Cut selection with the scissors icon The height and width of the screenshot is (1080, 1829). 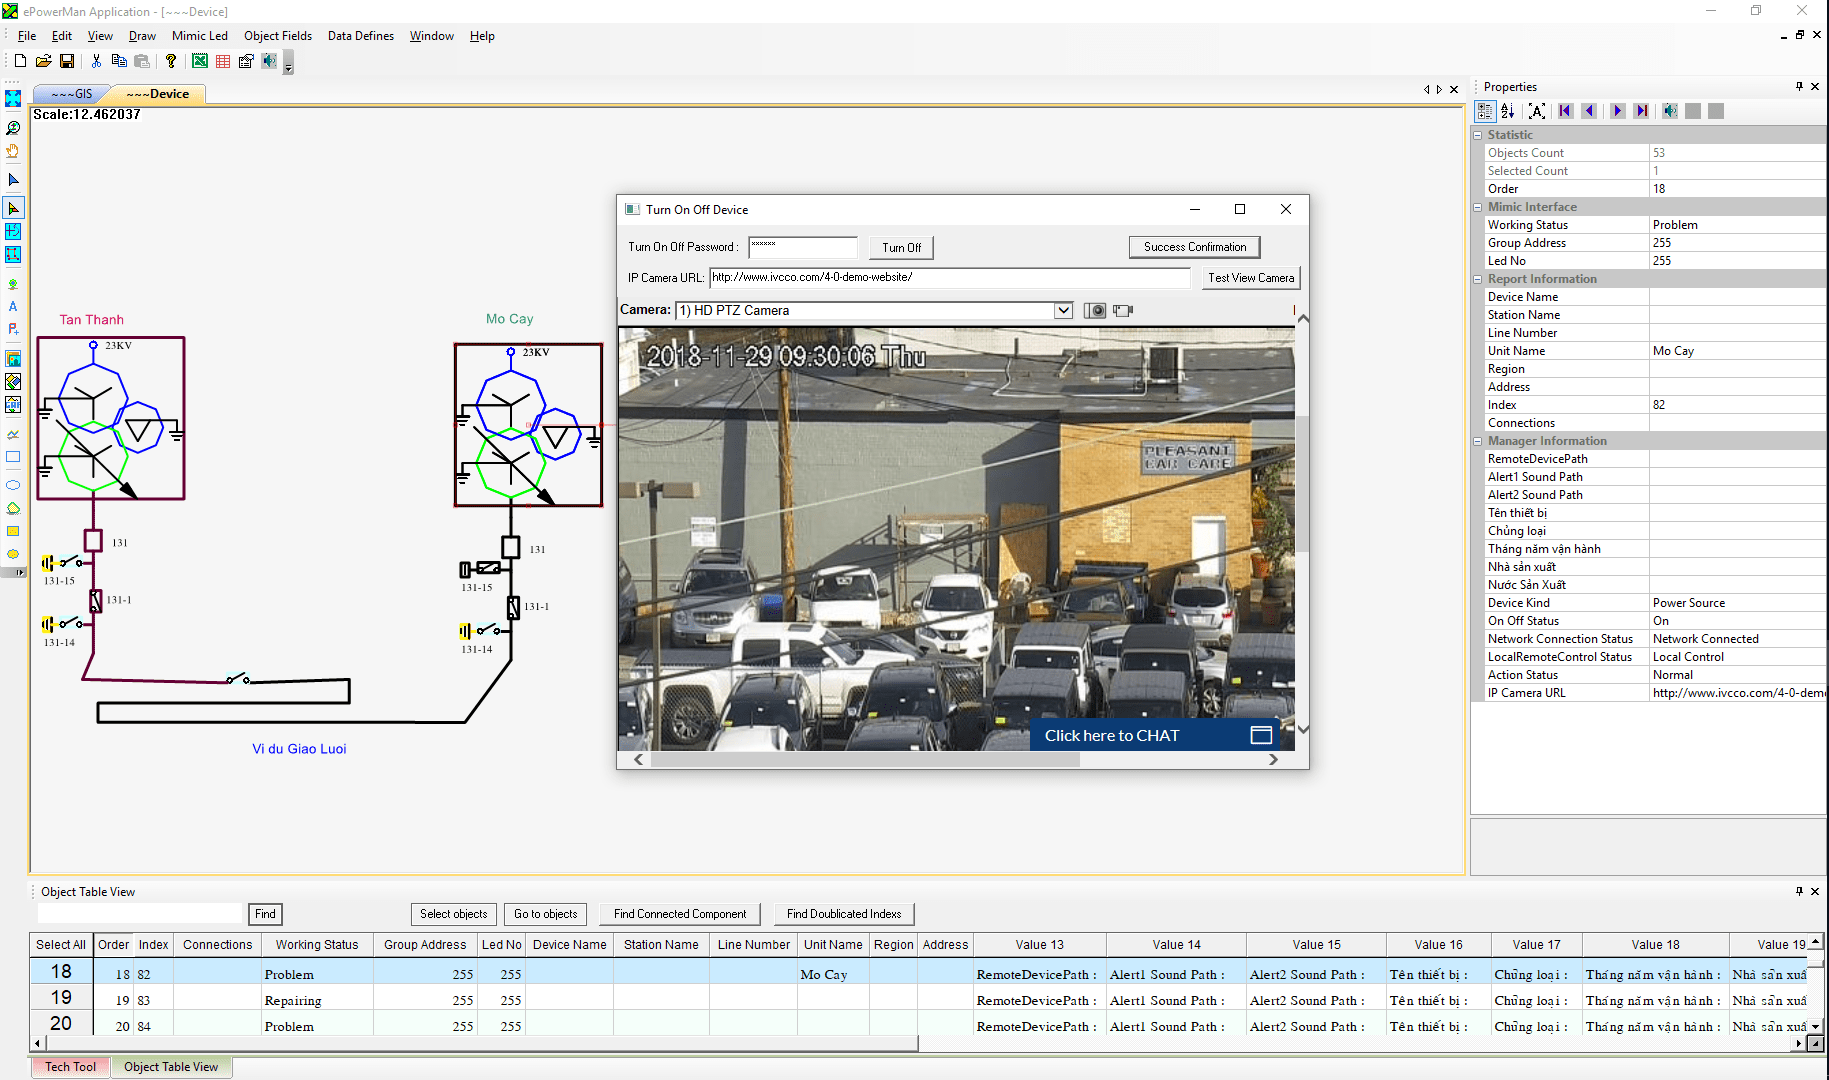tap(96, 61)
